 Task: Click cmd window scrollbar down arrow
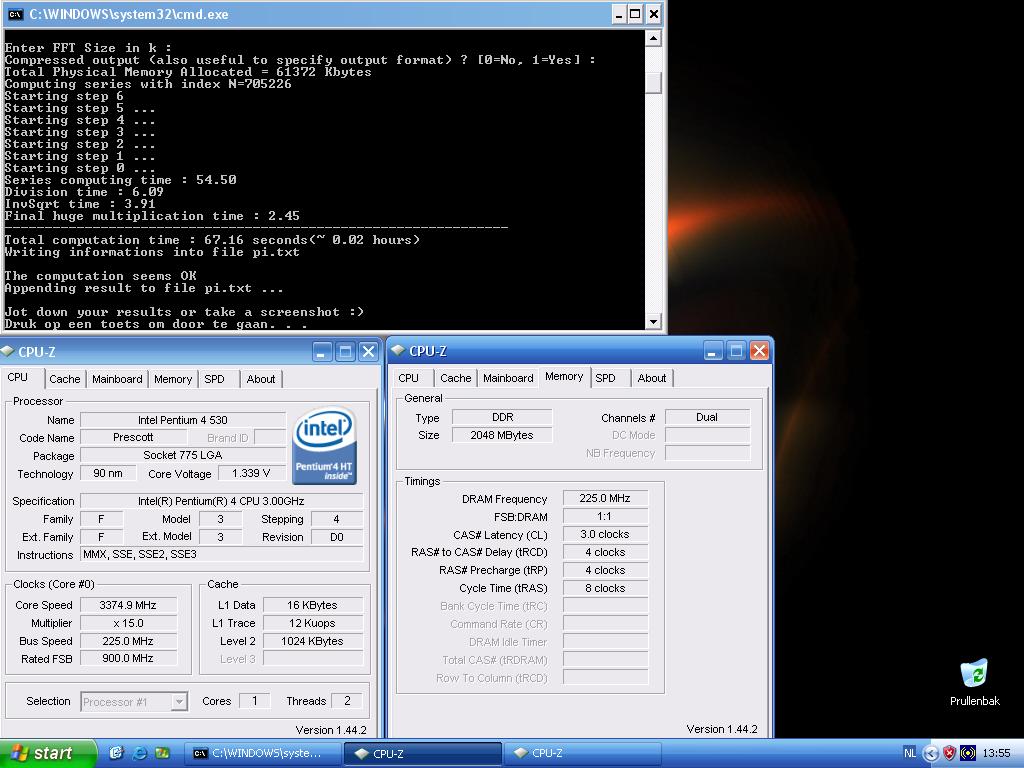point(653,321)
